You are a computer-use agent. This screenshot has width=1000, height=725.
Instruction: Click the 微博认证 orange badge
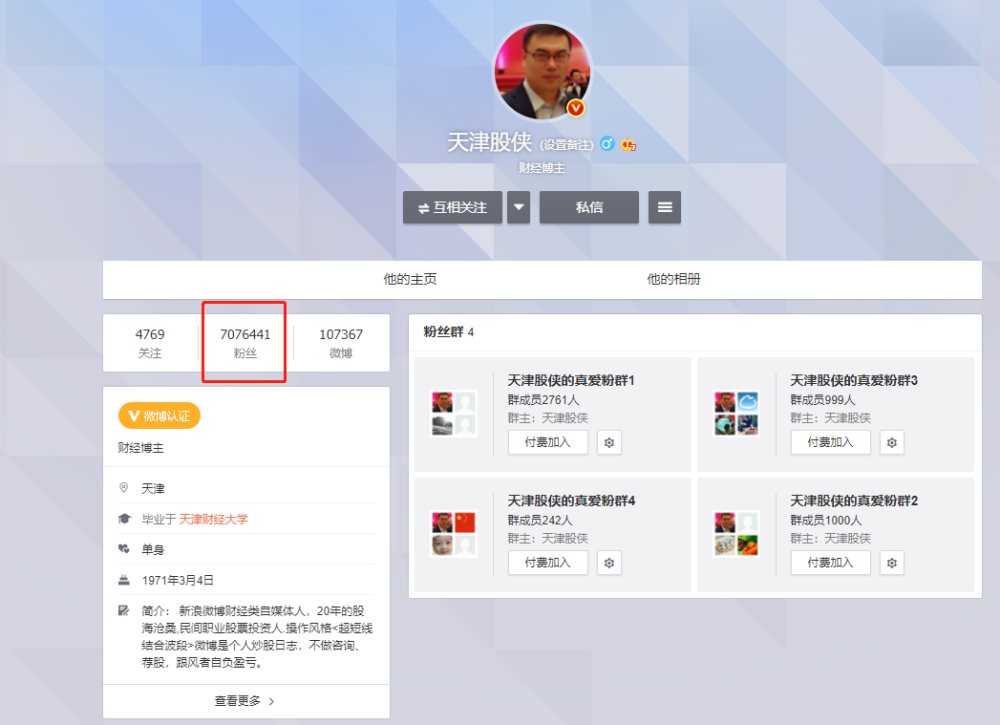point(159,416)
